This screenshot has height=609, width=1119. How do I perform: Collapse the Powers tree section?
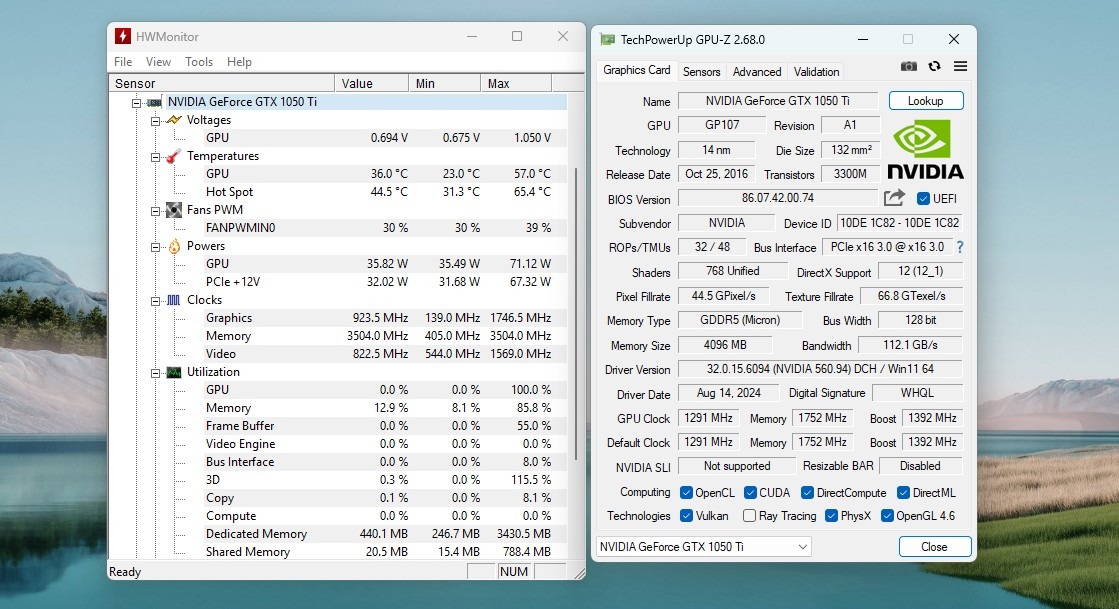click(155, 246)
